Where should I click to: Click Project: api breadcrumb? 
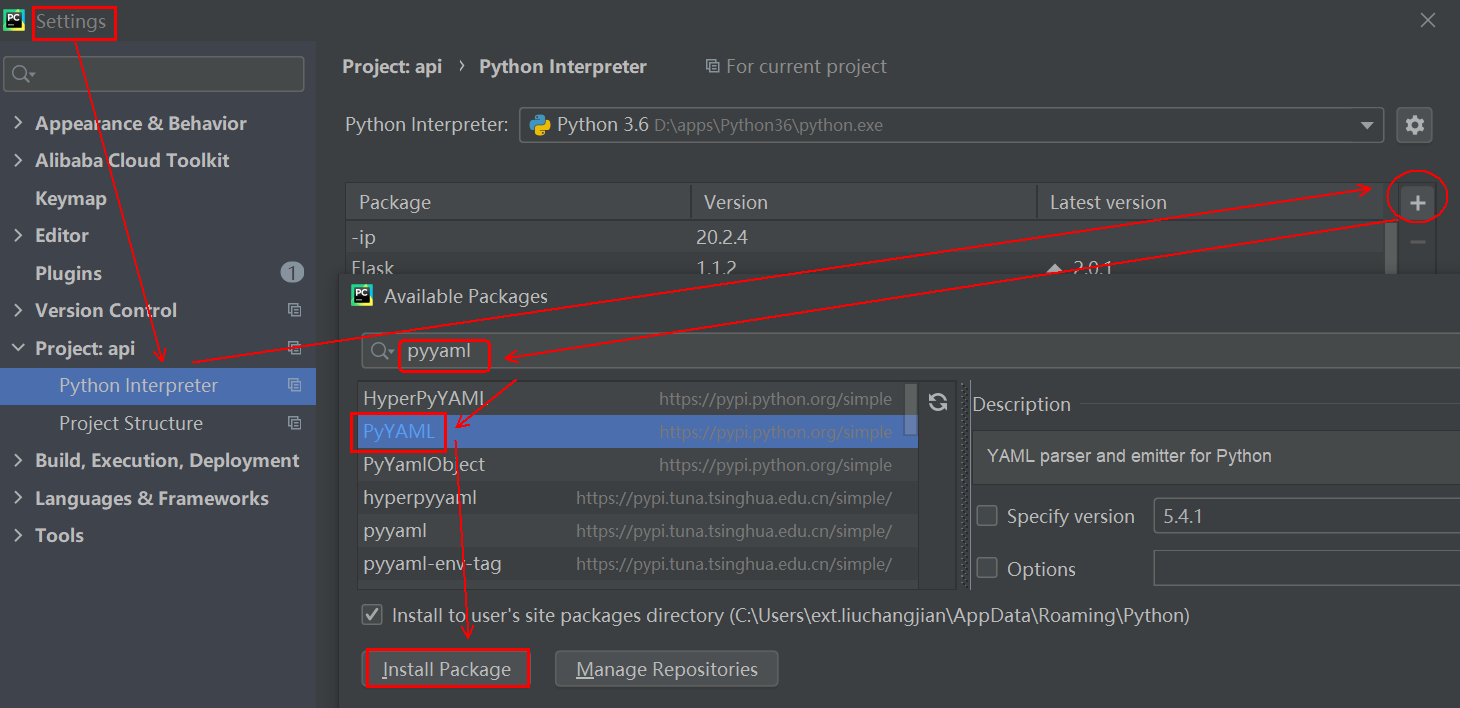(x=392, y=66)
